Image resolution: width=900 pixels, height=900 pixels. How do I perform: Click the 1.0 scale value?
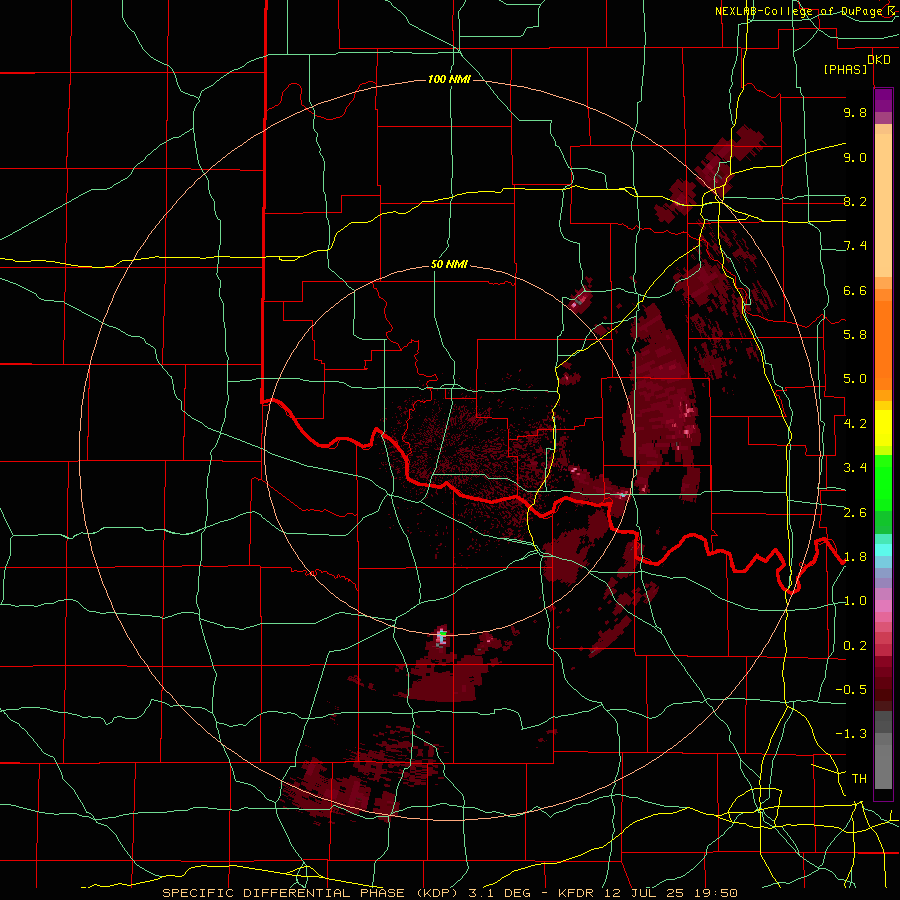(x=855, y=601)
